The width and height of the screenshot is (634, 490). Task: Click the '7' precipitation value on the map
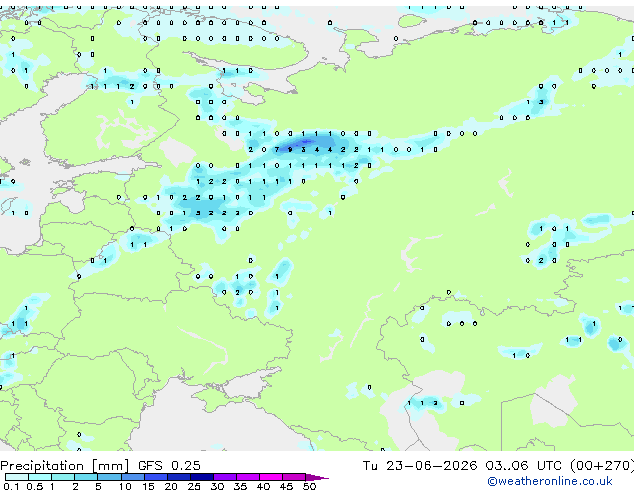click(277, 150)
